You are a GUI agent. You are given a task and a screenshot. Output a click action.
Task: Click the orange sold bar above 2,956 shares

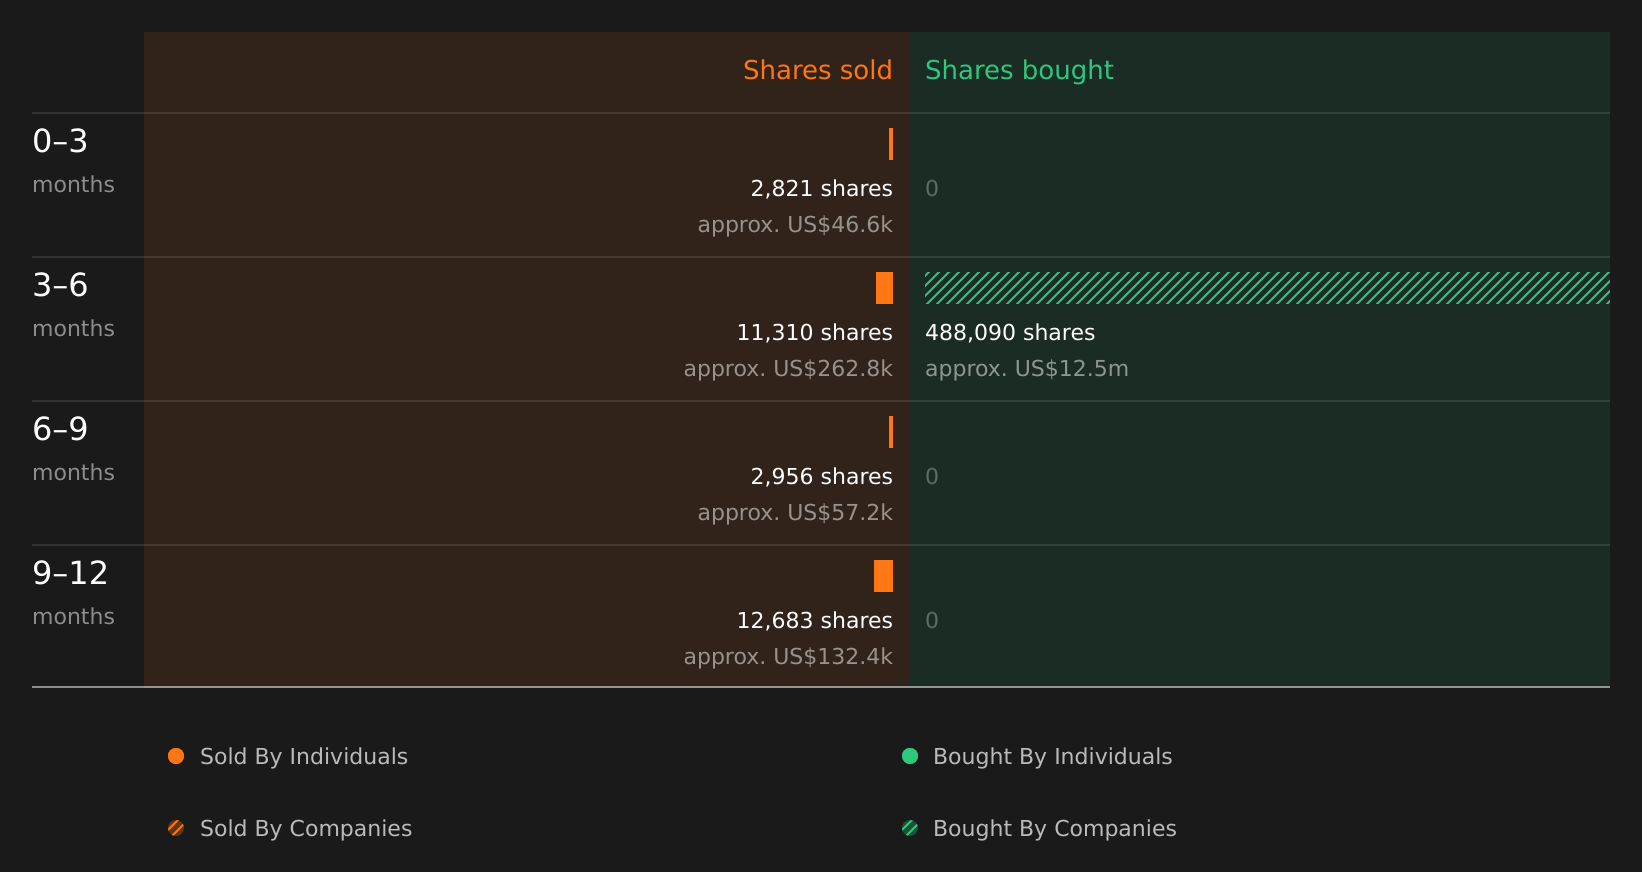coord(891,432)
